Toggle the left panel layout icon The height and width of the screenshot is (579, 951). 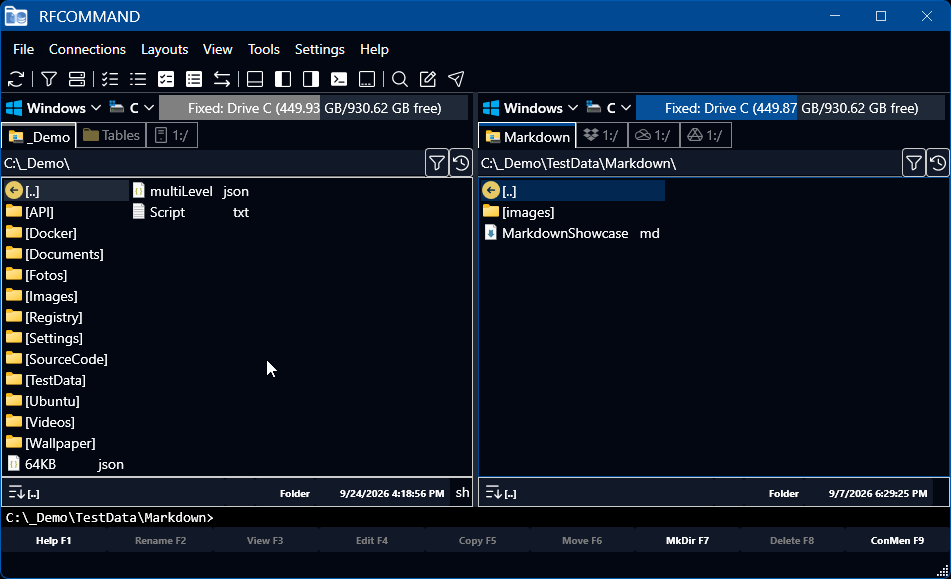click(283, 79)
